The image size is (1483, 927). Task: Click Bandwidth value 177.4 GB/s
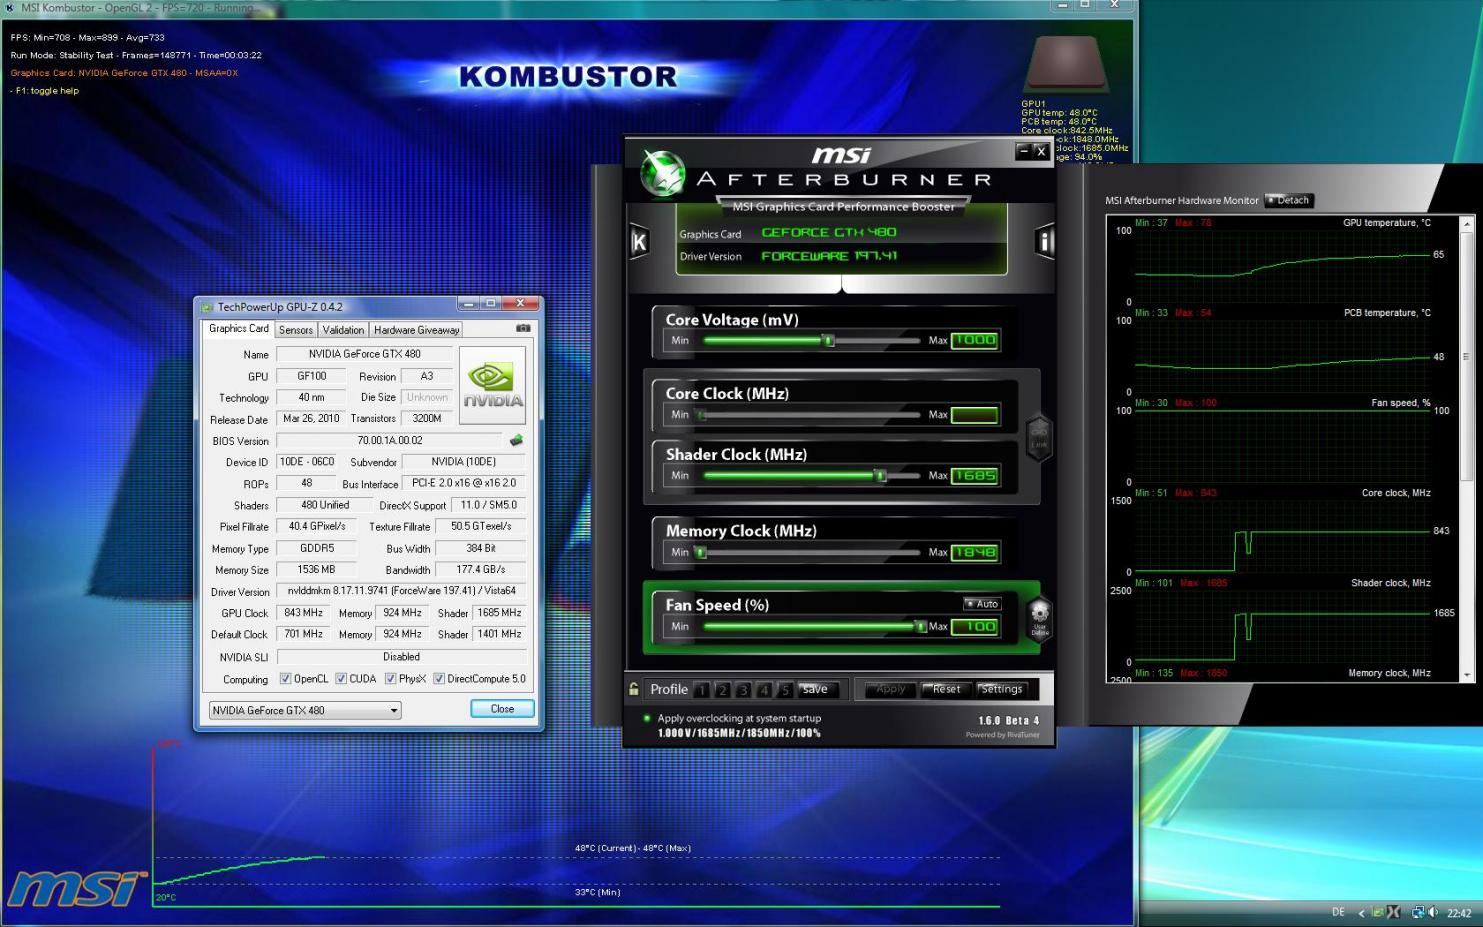[x=481, y=569]
